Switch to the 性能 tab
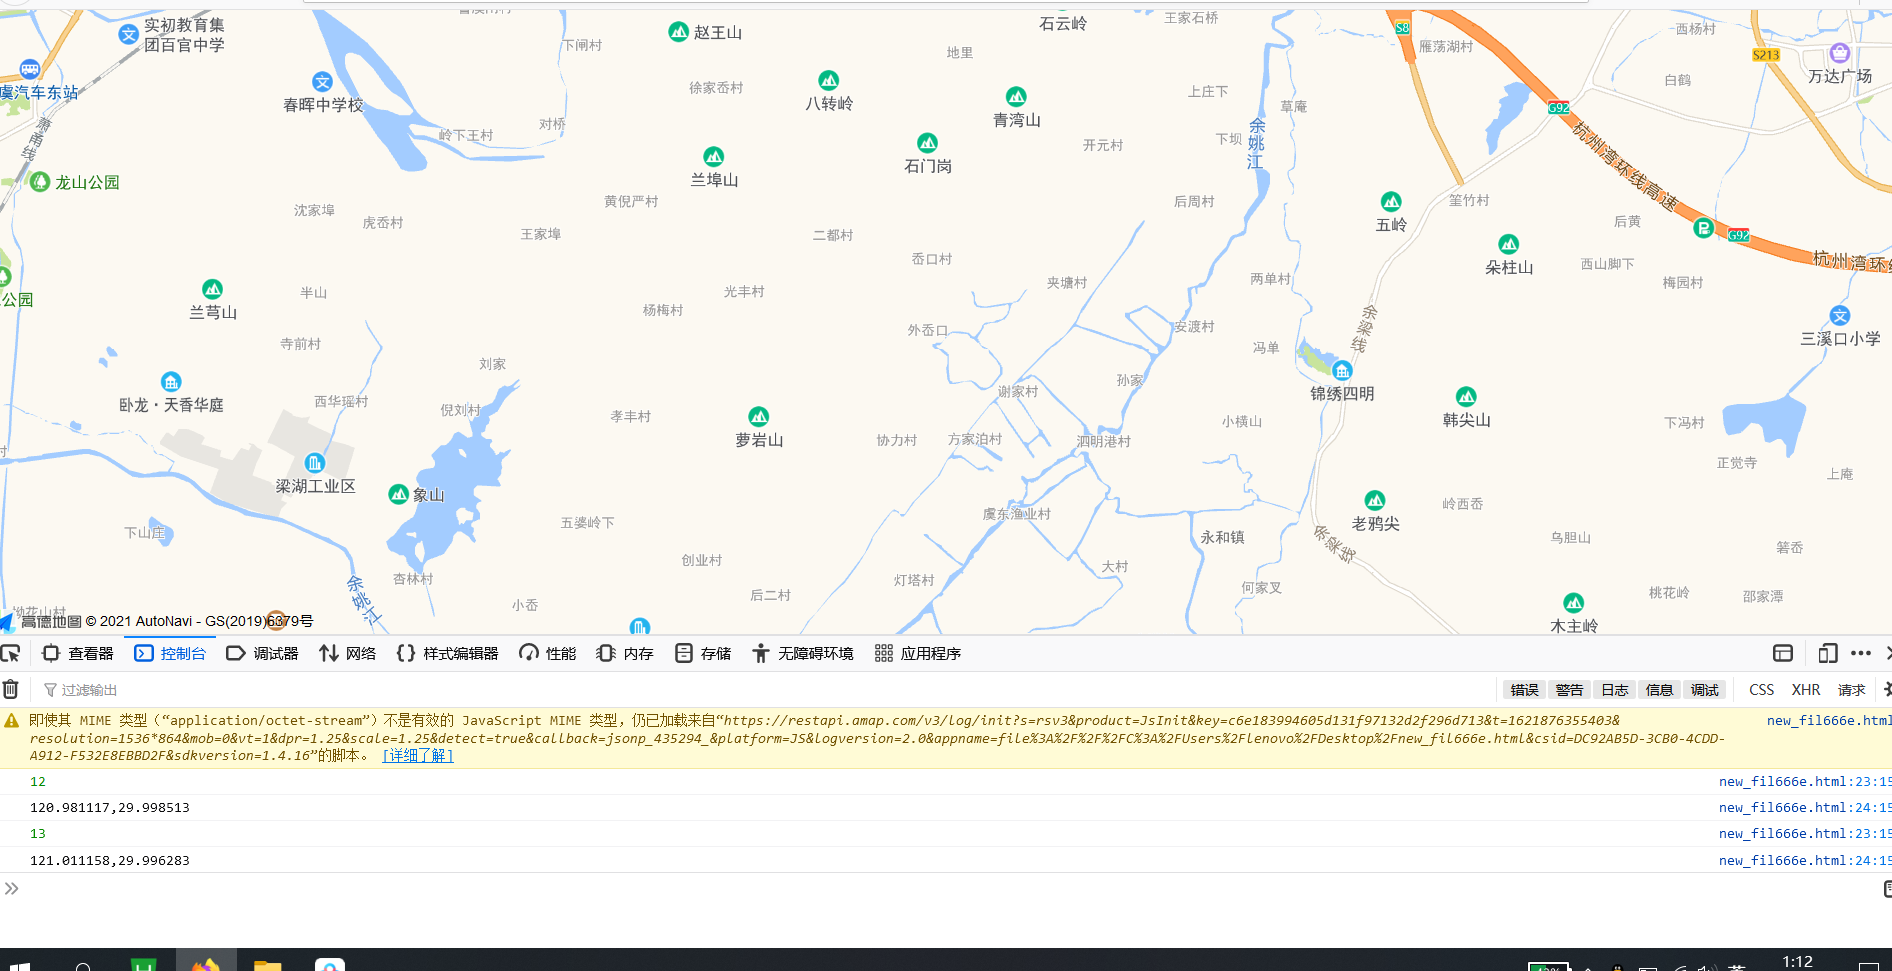Viewport: 1892px width, 971px height. [548, 653]
